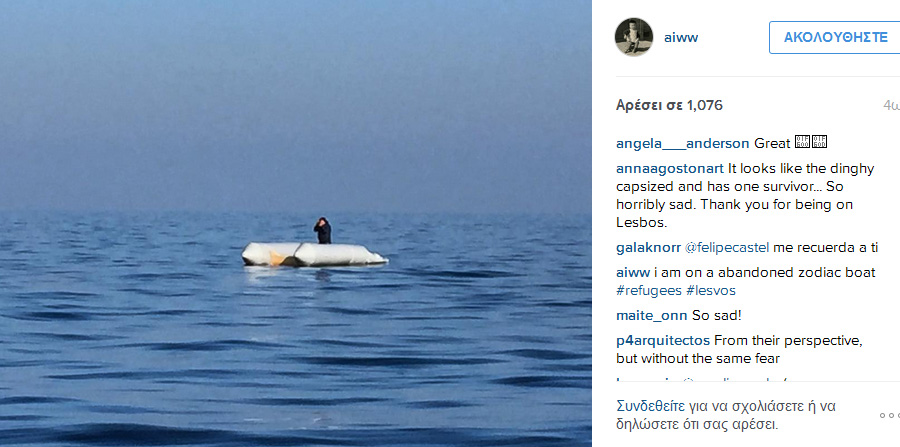The width and height of the screenshot is (900, 447).
Task: Open angela___anderson commenter profile
Action: [x=682, y=143]
